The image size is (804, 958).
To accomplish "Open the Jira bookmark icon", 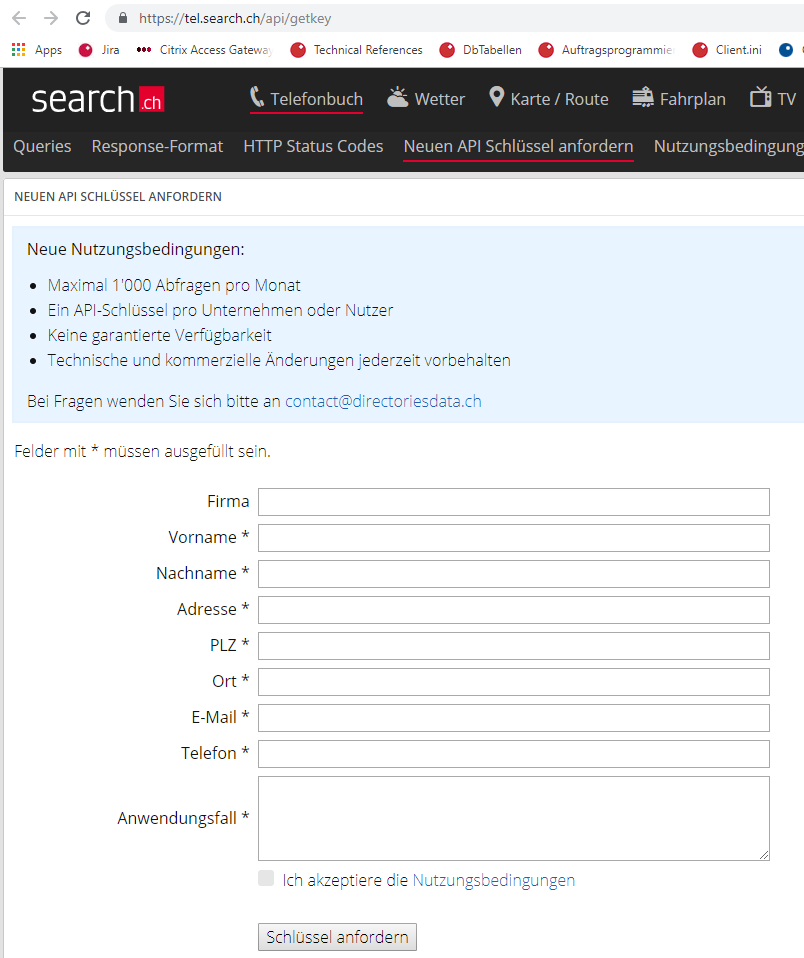I will (x=86, y=50).
